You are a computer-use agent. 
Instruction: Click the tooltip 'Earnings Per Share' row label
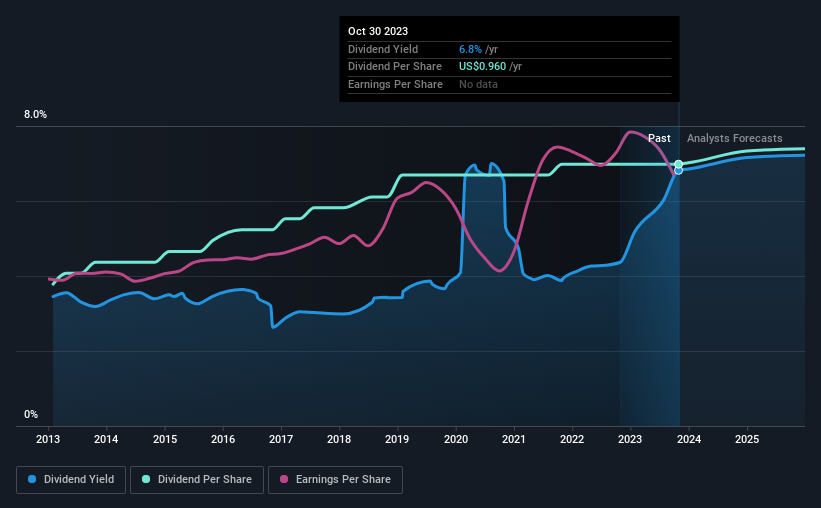click(395, 84)
